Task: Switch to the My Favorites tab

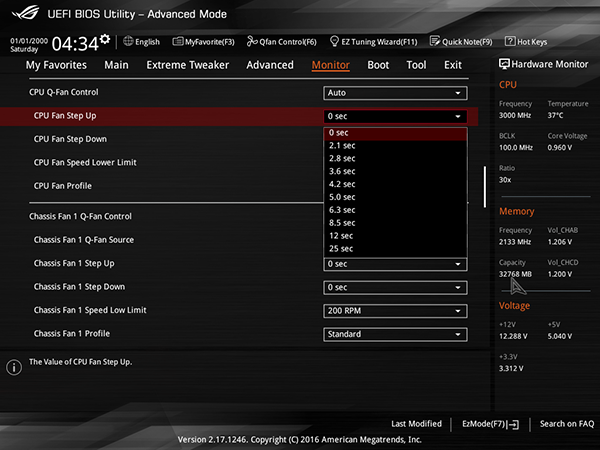Action: 56,65
